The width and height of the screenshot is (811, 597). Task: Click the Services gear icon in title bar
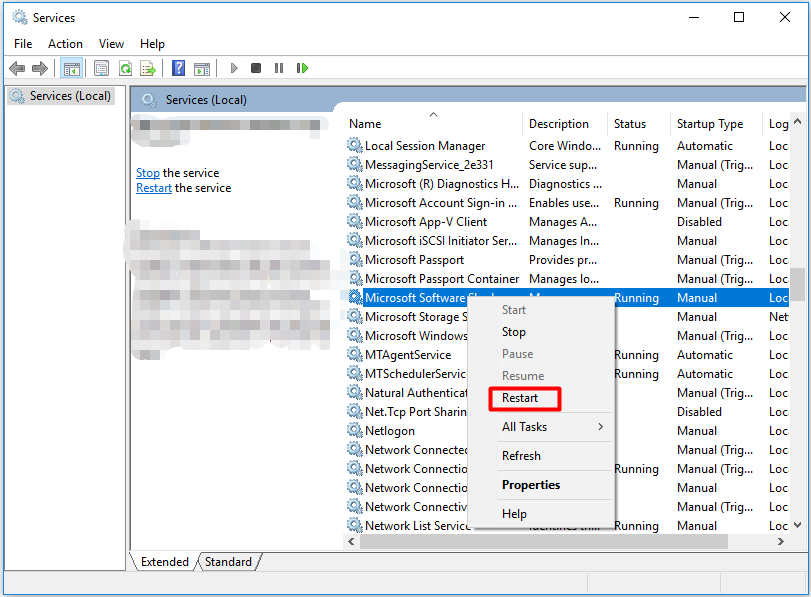coord(20,17)
